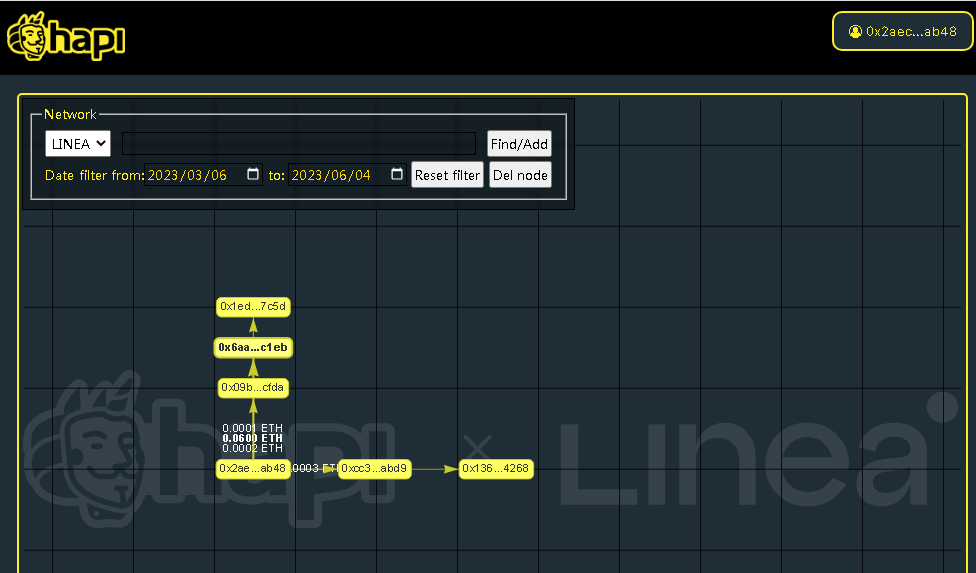
Task: Focus the address search input field
Action: tap(299, 144)
